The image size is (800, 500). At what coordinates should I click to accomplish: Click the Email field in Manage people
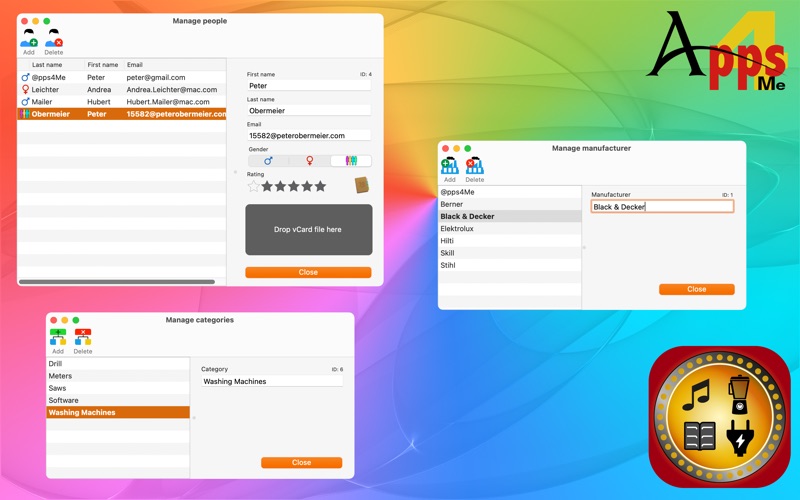[309, 136]
